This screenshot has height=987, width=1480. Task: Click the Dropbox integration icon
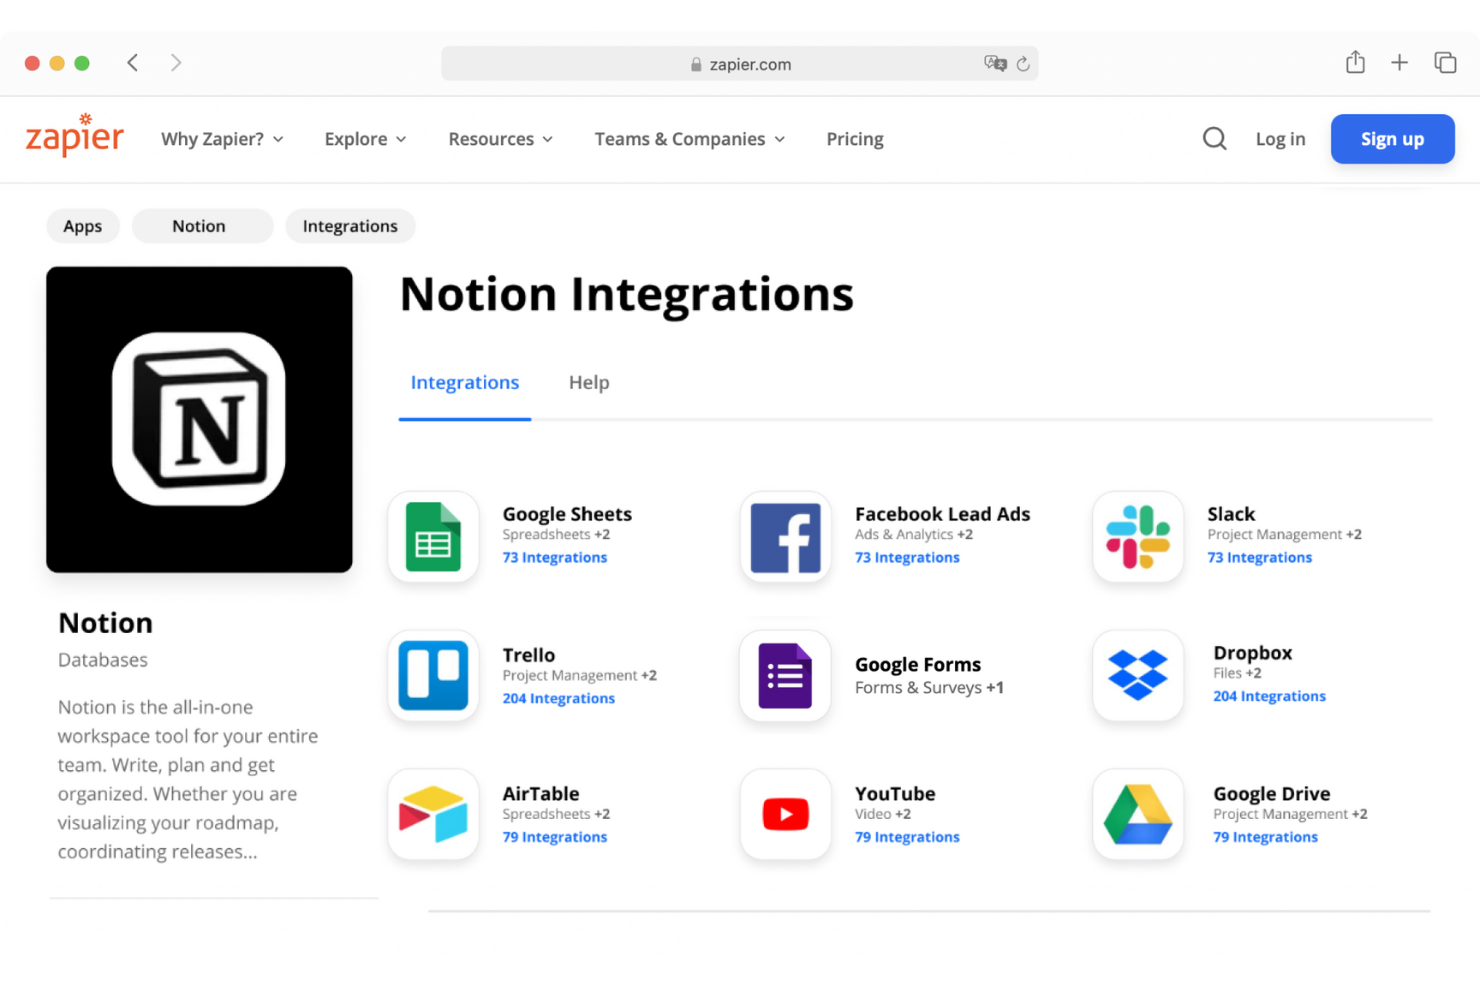click(1137, 676)
